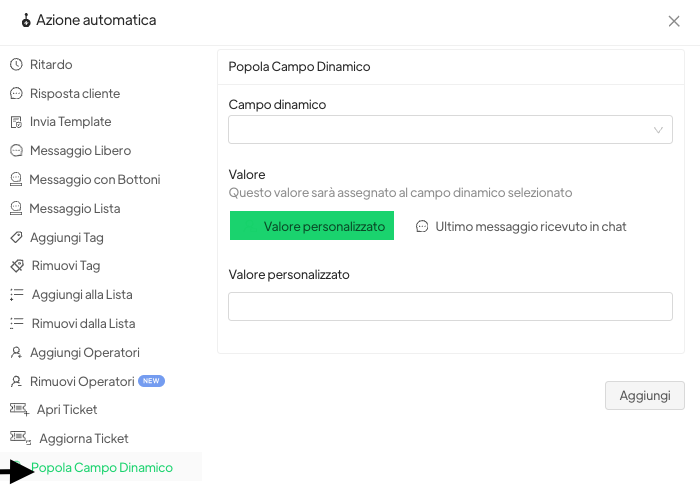Click the Campo dinamico chevron arrow

[x=658, y=130]
